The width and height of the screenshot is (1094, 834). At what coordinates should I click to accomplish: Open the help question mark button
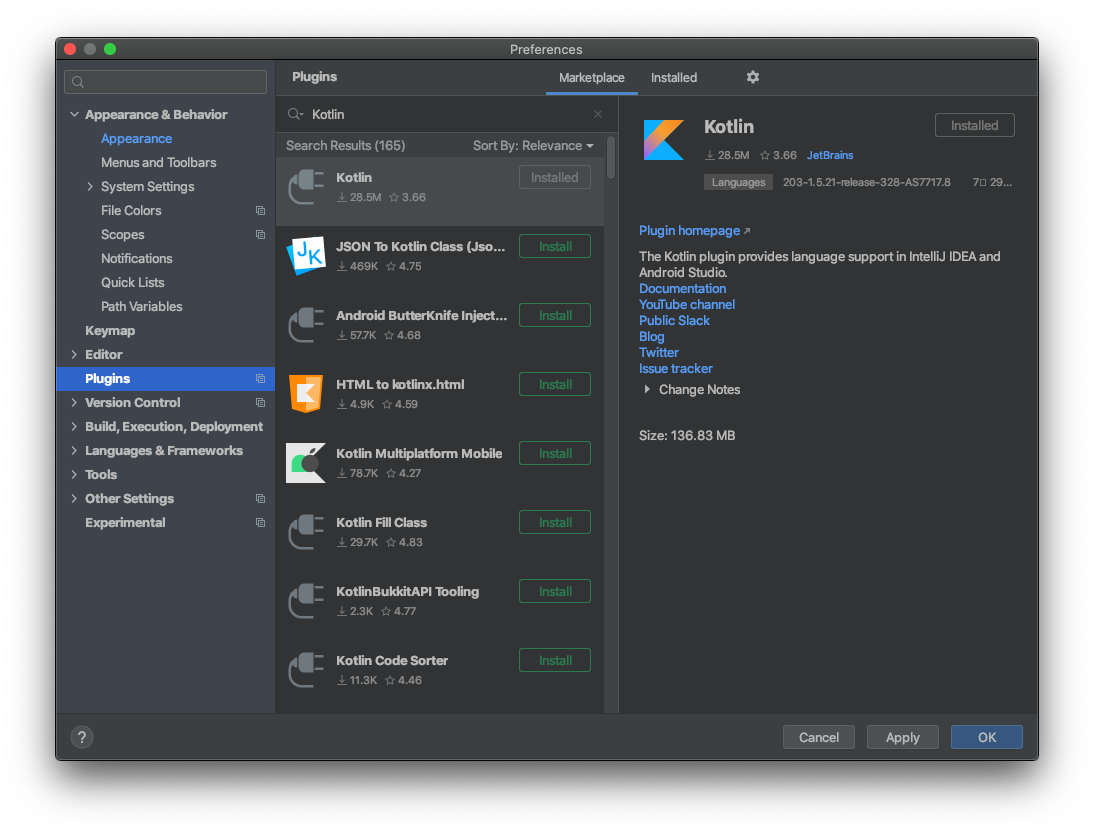pos(82,737)
